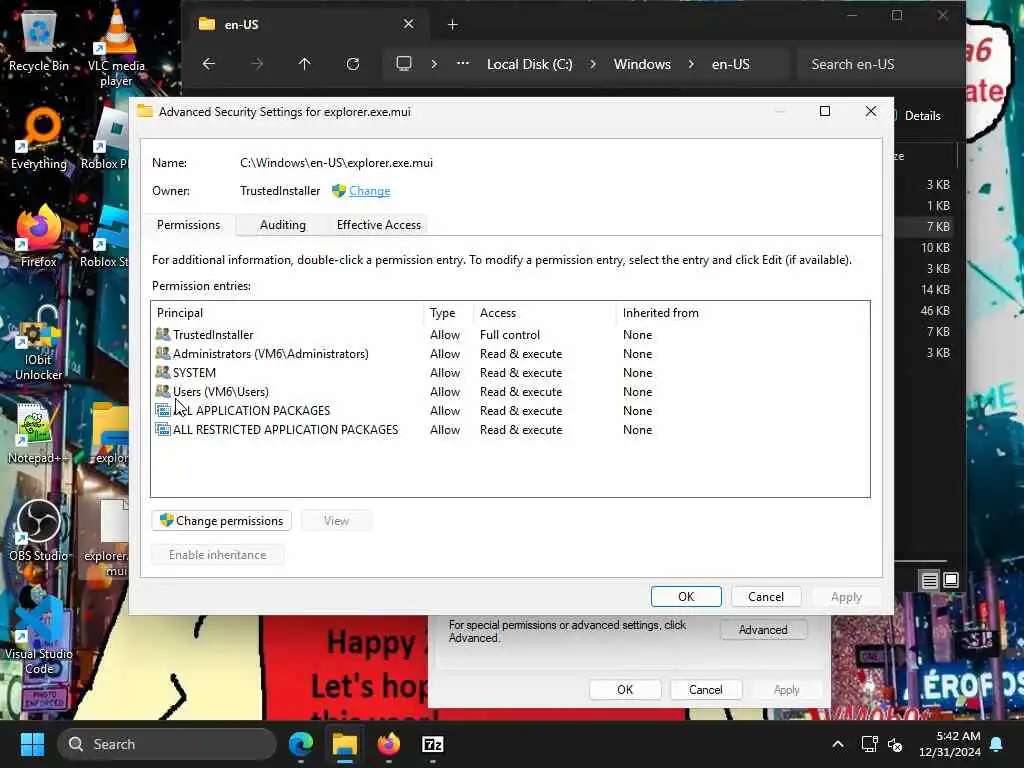
Task: Select the TrustedInstaller permission entry
Action: point(509,334)
